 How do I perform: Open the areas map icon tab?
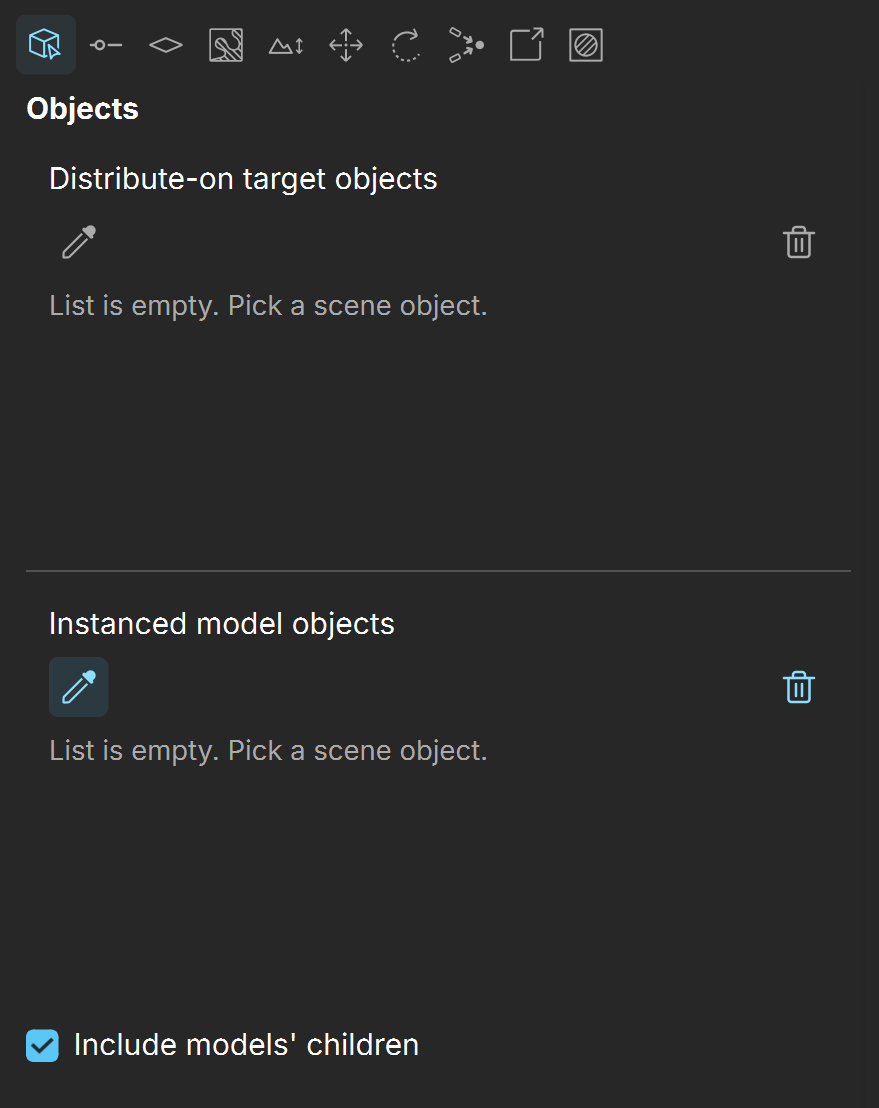(226, 45)
